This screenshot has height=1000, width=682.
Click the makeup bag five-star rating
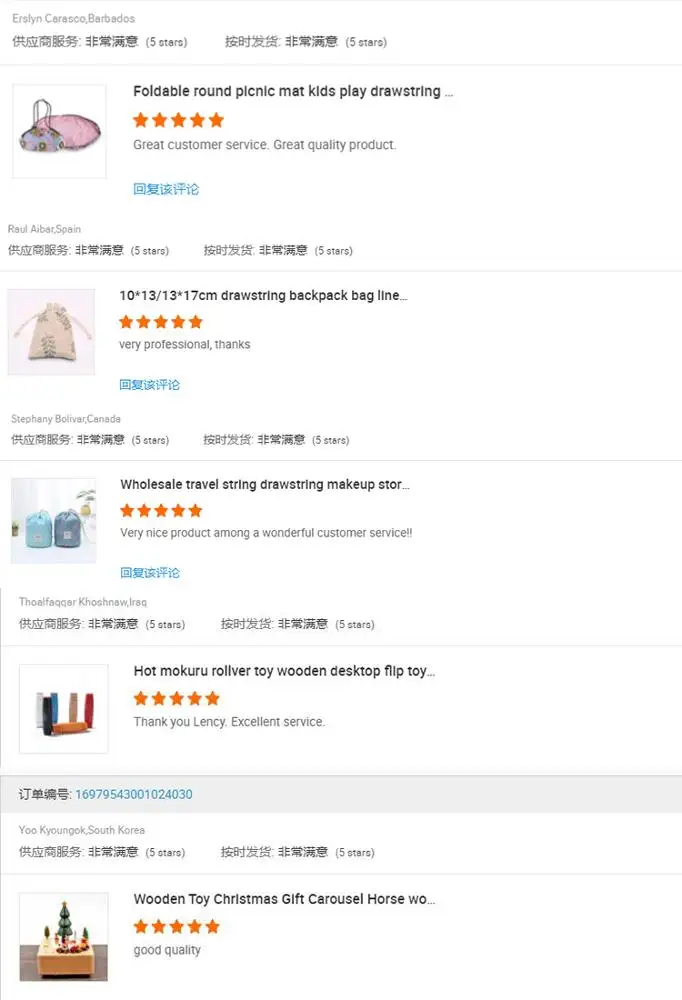click(161, 510)
